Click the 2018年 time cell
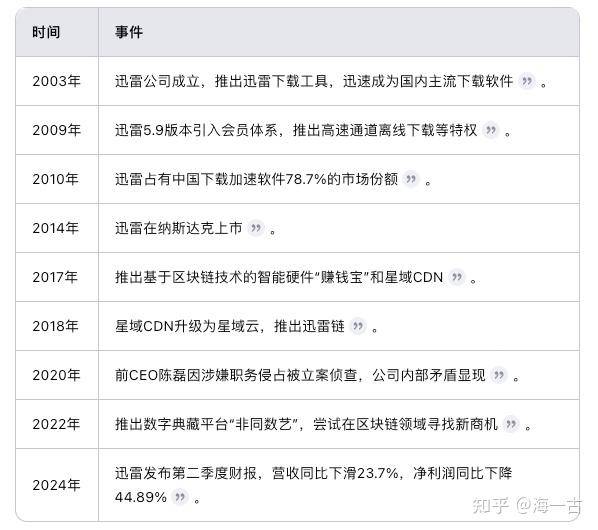The width and height of the screenshot is (598, 530). pyautogui.click(x=56, y=326)
